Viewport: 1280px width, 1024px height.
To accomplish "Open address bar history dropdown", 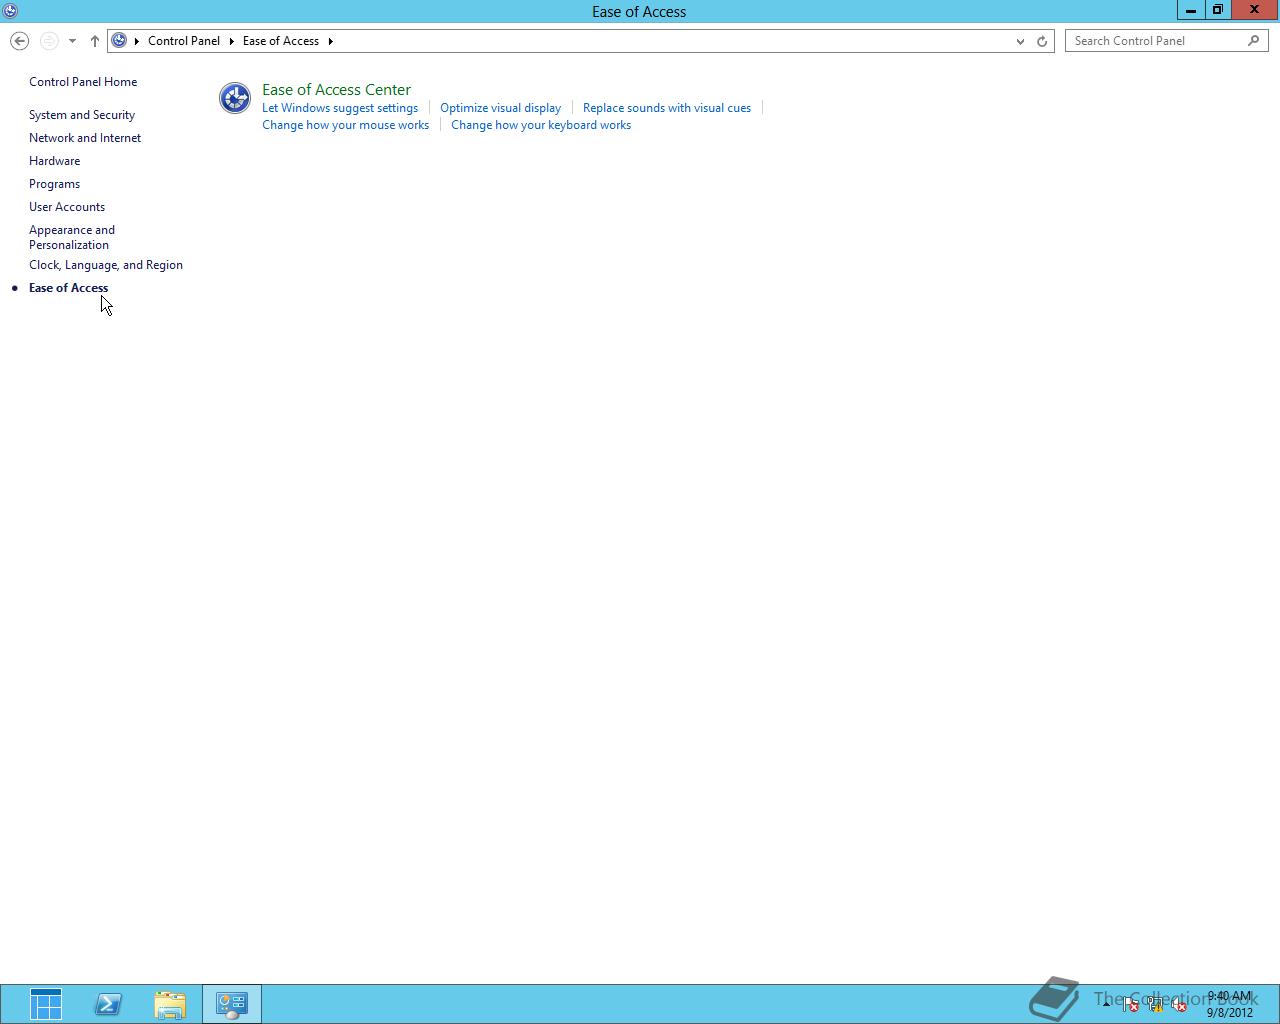I will pos(1020,41).
